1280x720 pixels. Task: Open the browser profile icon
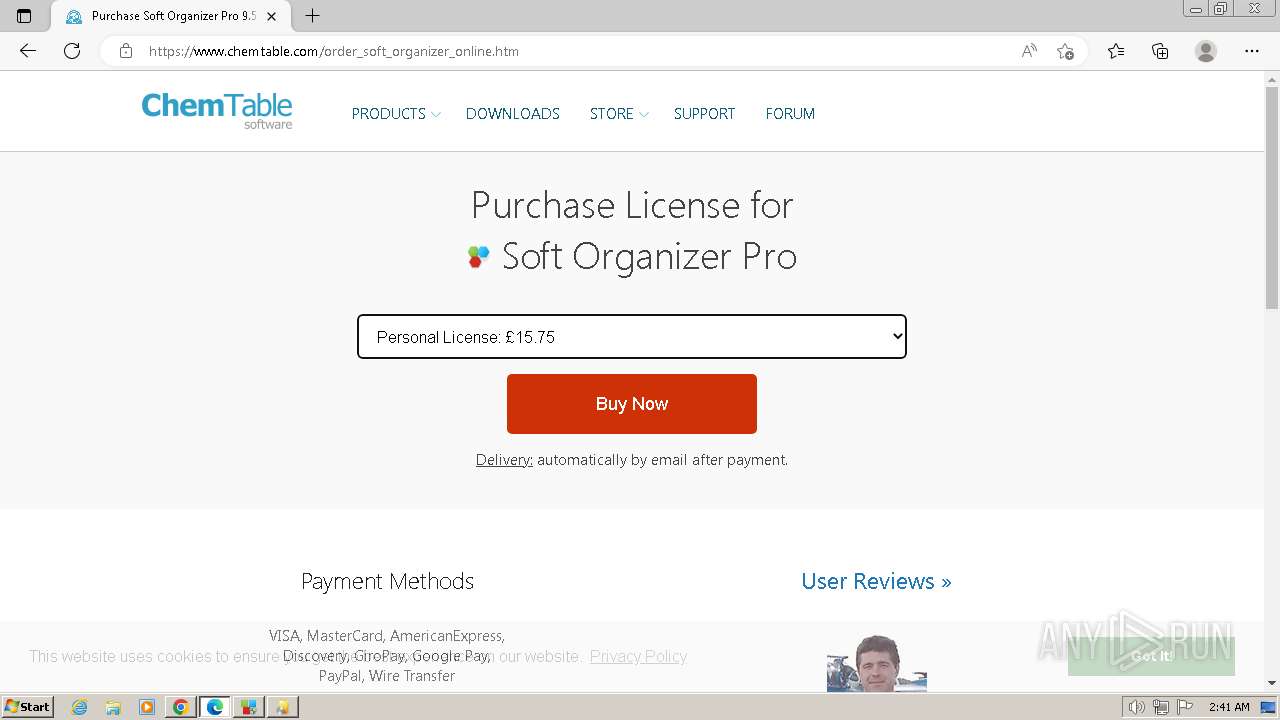pos(1206,51)
